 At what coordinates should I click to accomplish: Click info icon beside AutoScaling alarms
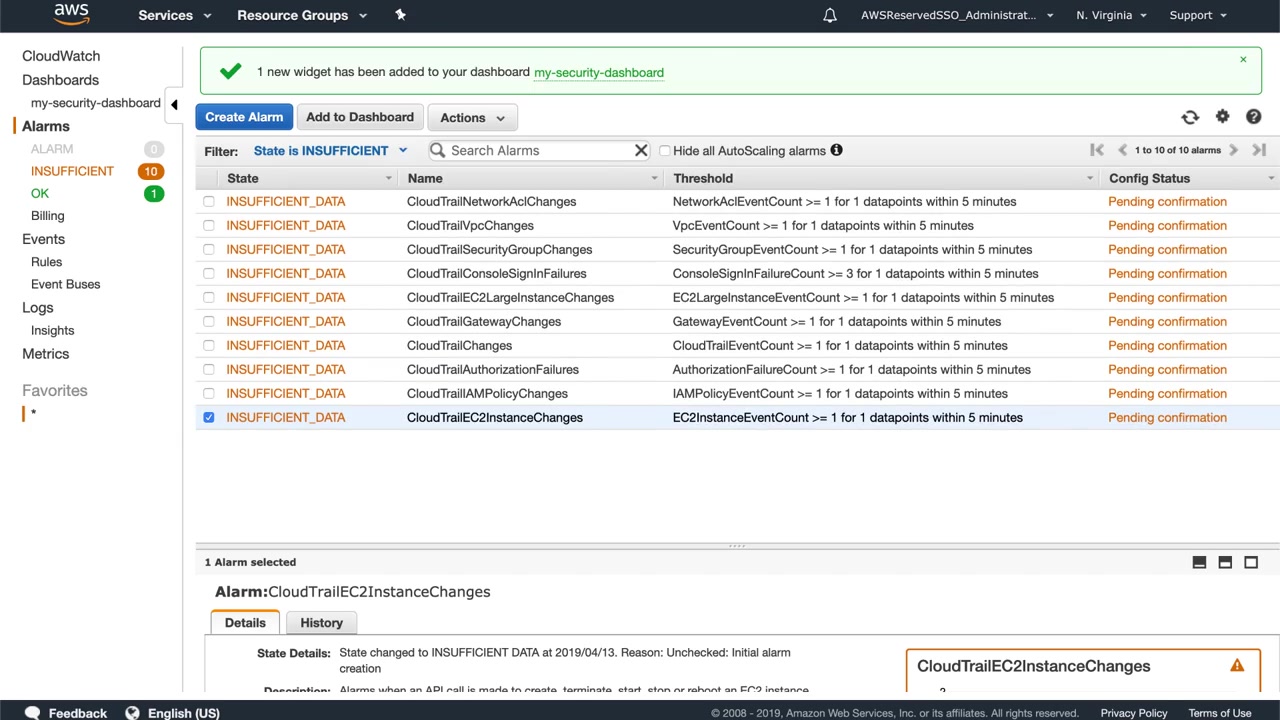click(836, 150)
